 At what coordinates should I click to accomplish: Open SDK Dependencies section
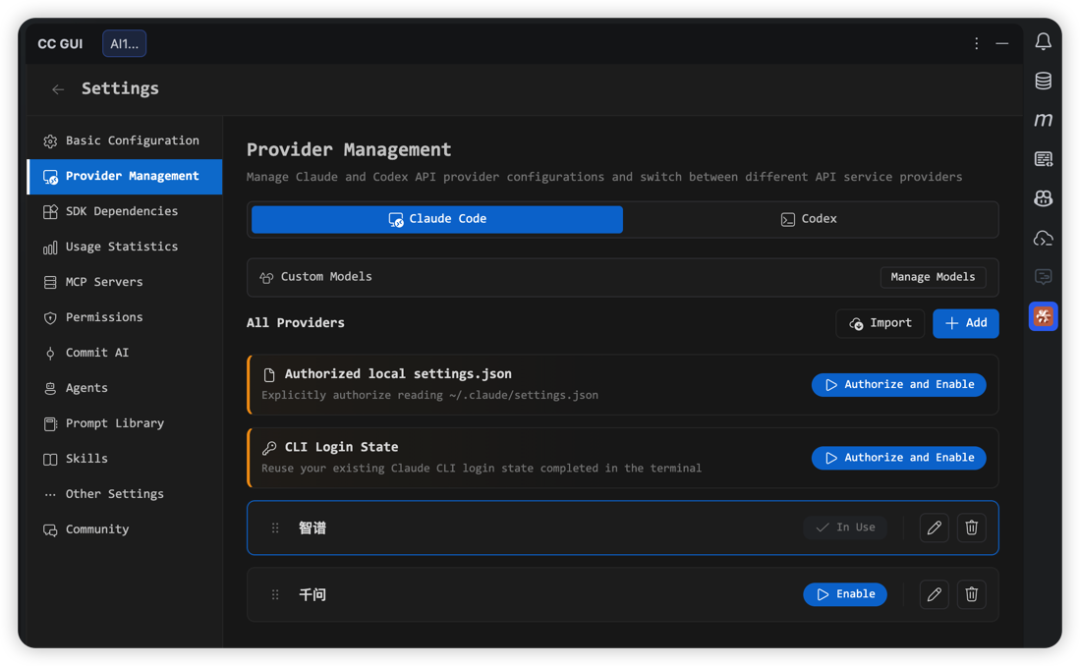[125, 211]
